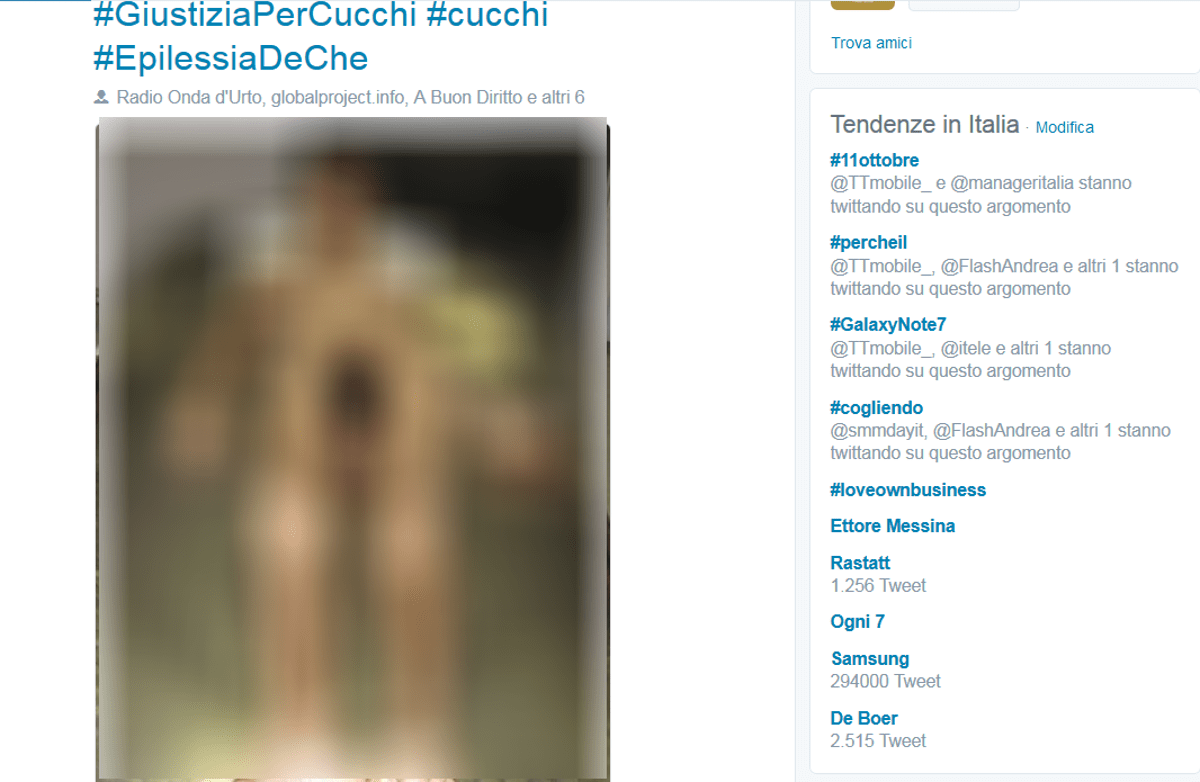This screenshot has width=1200, height=782.
Task: Click the Trova amici link
Action: (x=871, y=43)
